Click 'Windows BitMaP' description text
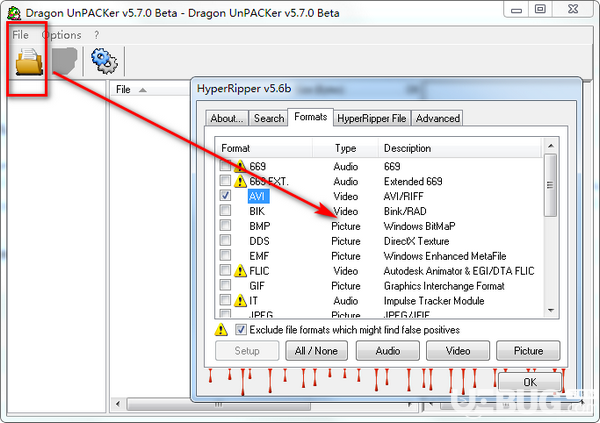Viewport: 600px width, 423px height. point(419,226)
